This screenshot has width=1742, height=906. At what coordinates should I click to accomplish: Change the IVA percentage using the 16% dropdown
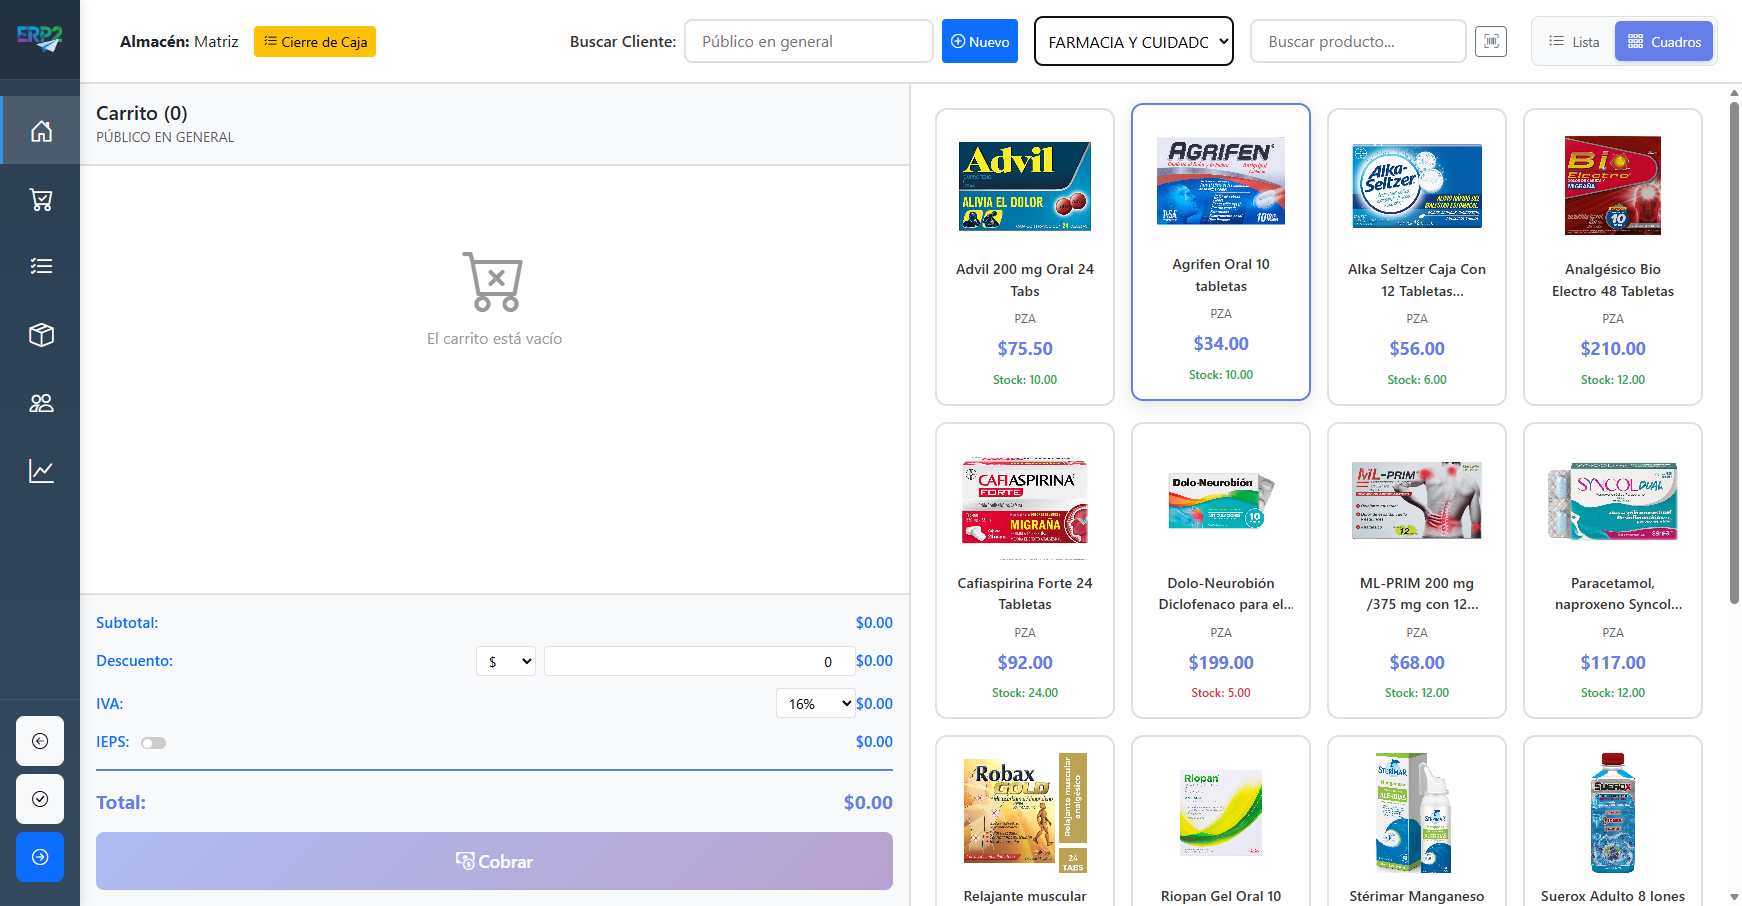(815, 703)
